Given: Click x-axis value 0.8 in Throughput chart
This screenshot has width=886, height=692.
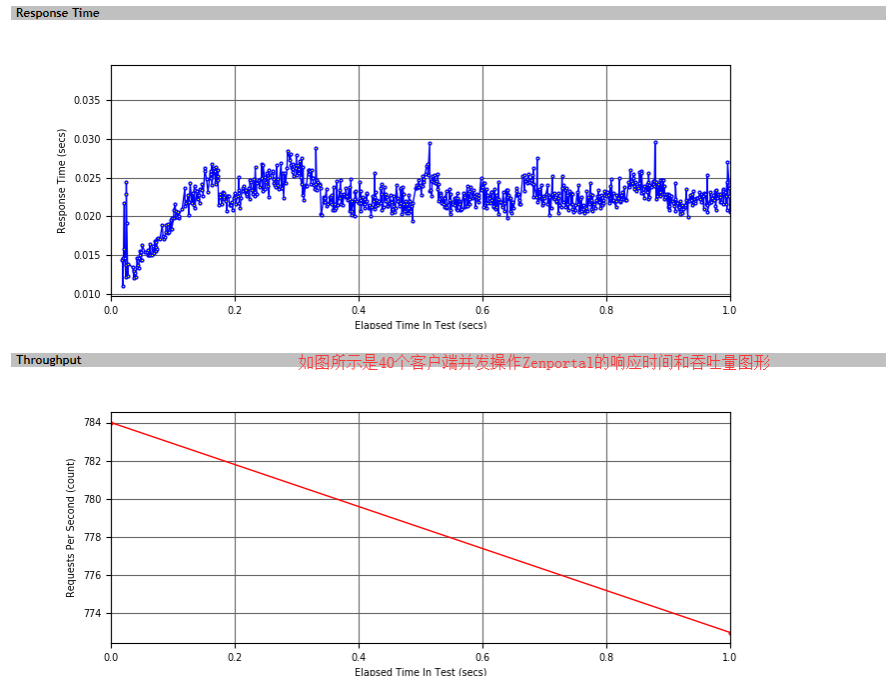Looking at the screenshot, I should (x=606, y=657).
